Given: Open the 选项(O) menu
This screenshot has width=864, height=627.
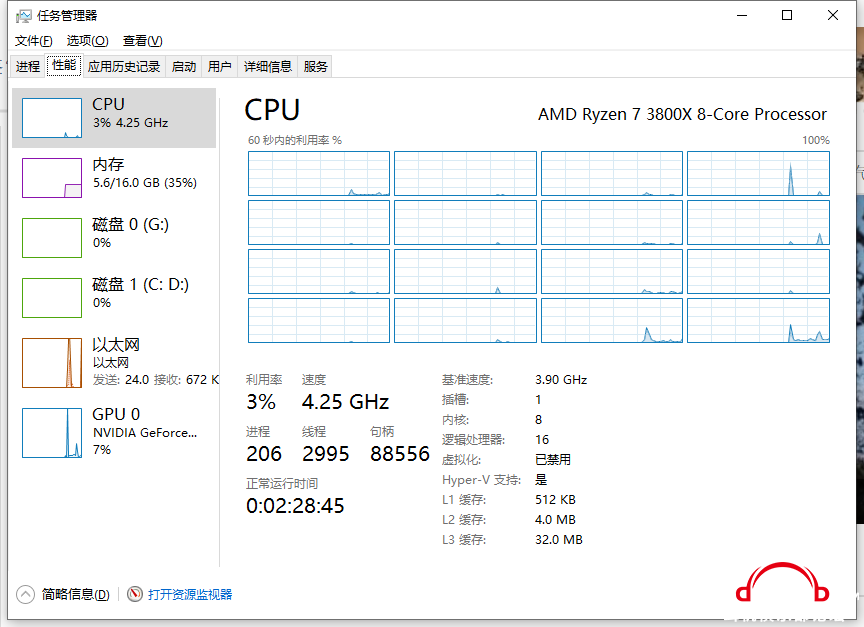Looking at the screenshot, I should tap(87, 41).
